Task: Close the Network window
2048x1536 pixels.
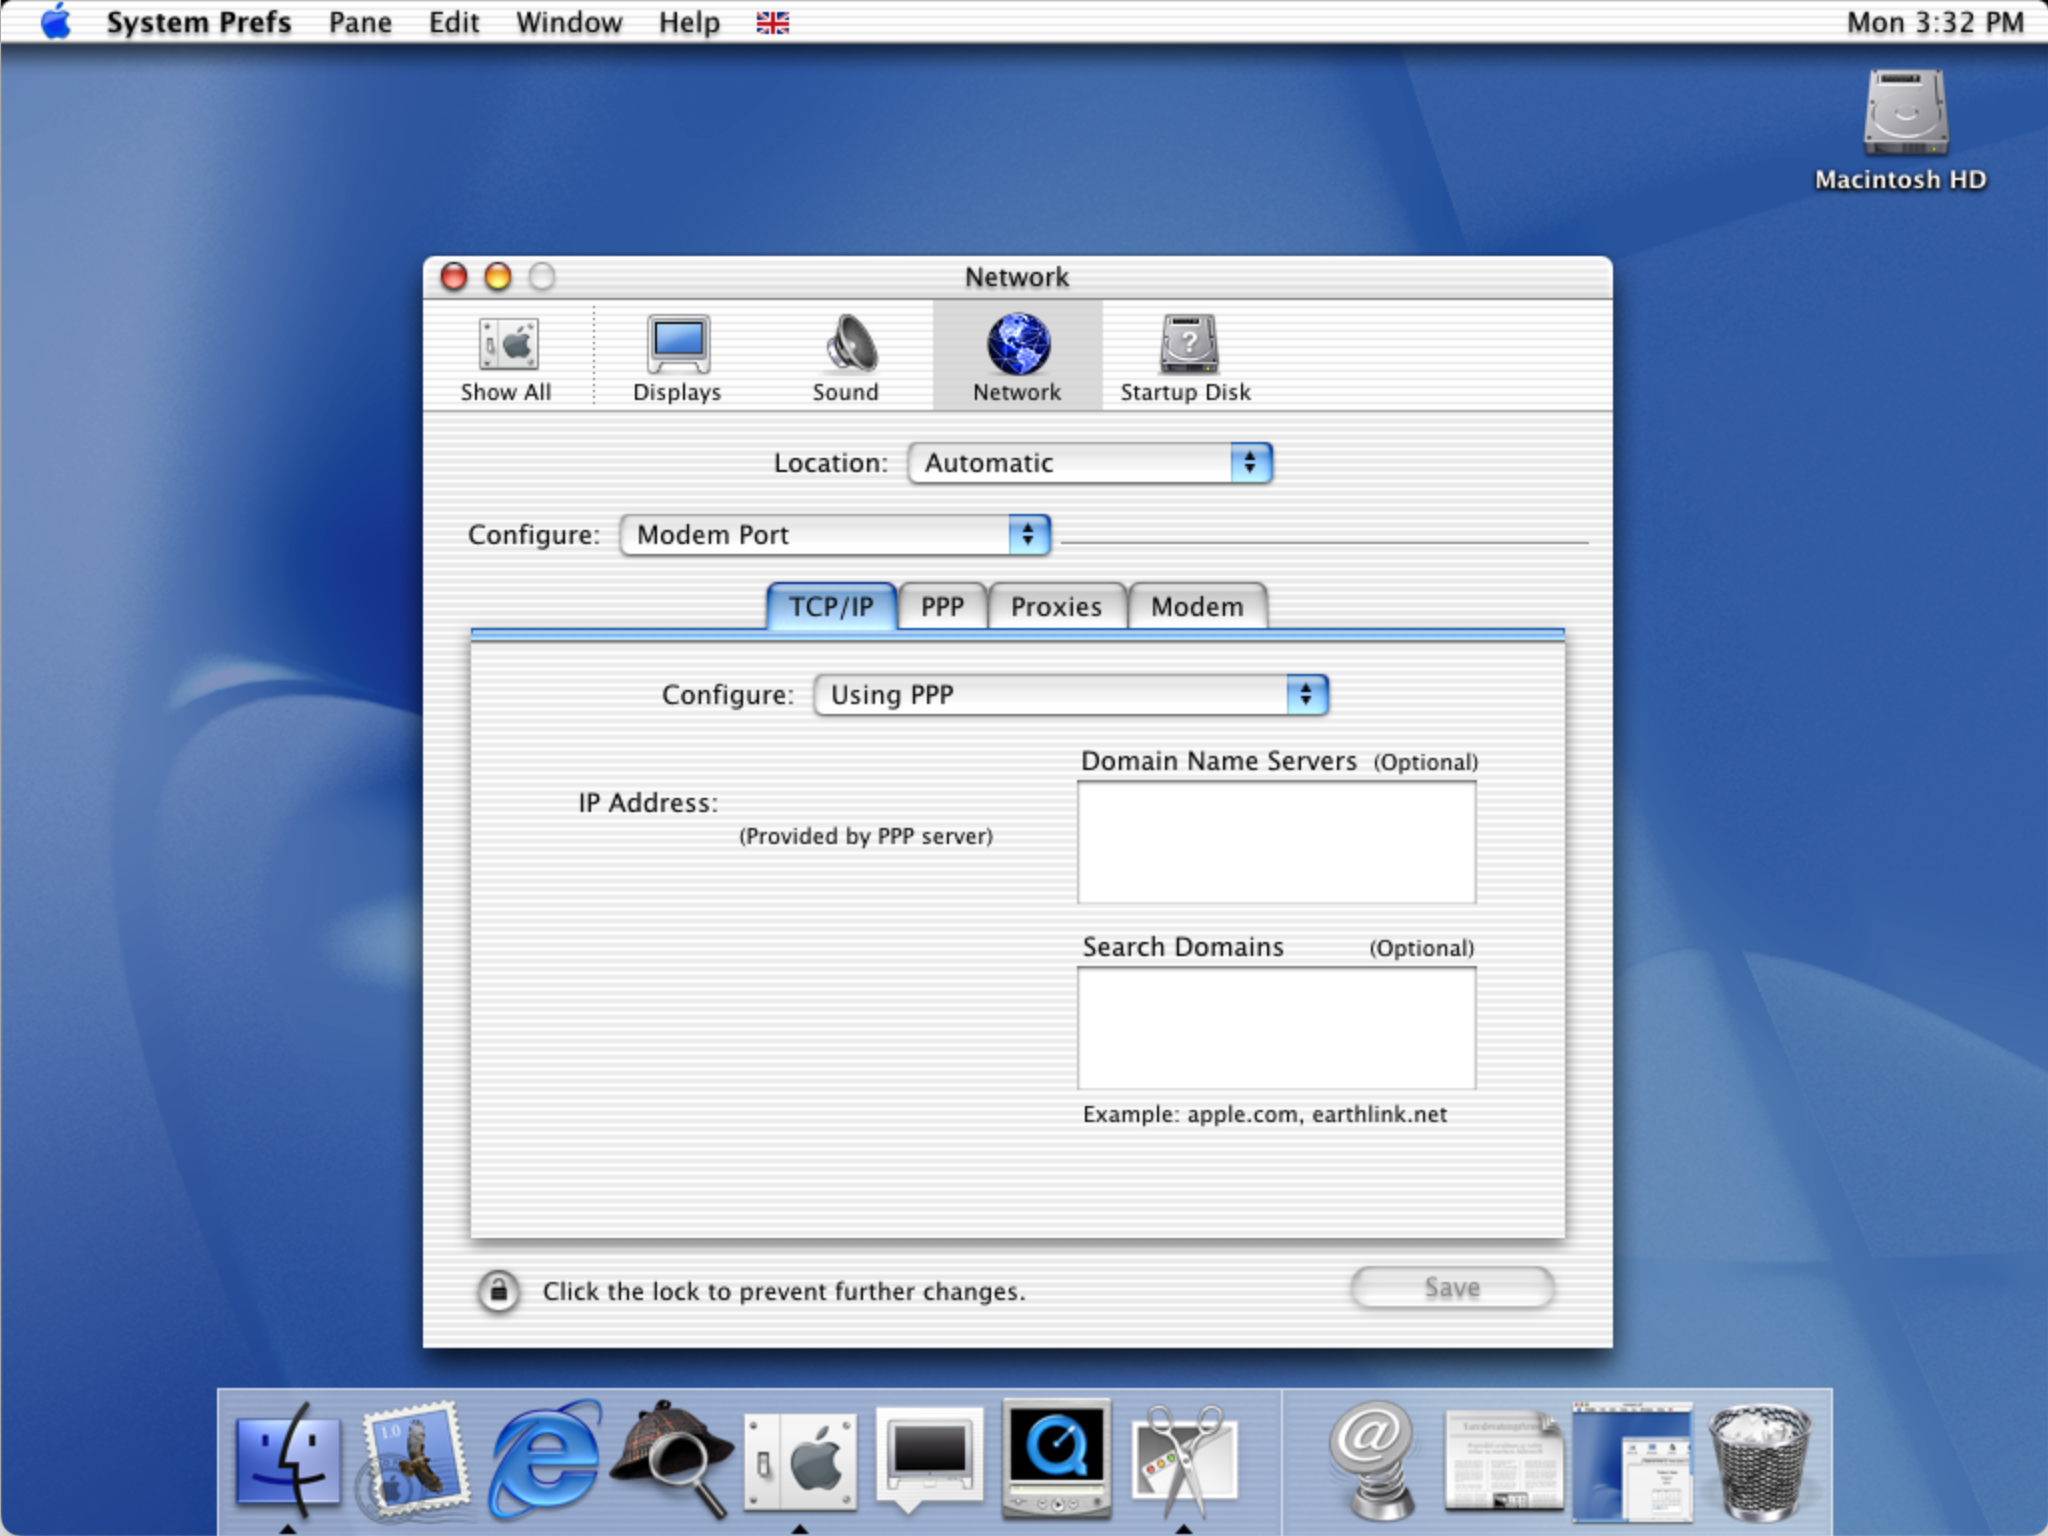Action: [454, 276]
